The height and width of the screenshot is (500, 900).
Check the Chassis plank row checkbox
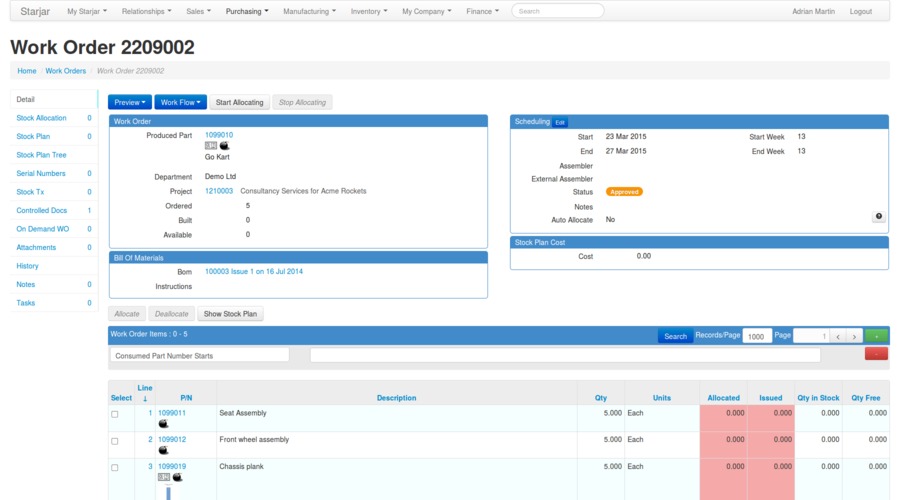[x=115, y=468]
